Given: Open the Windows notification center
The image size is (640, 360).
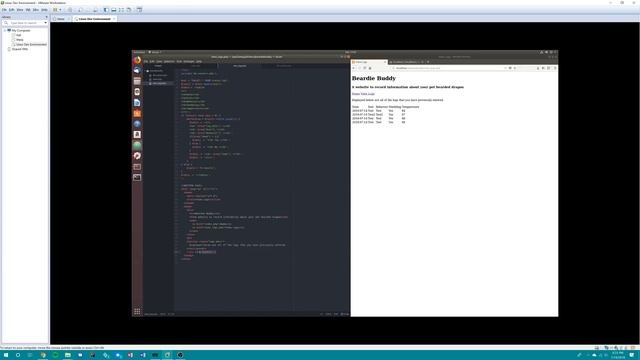Looking at the screenshot, I should point(632,355).
